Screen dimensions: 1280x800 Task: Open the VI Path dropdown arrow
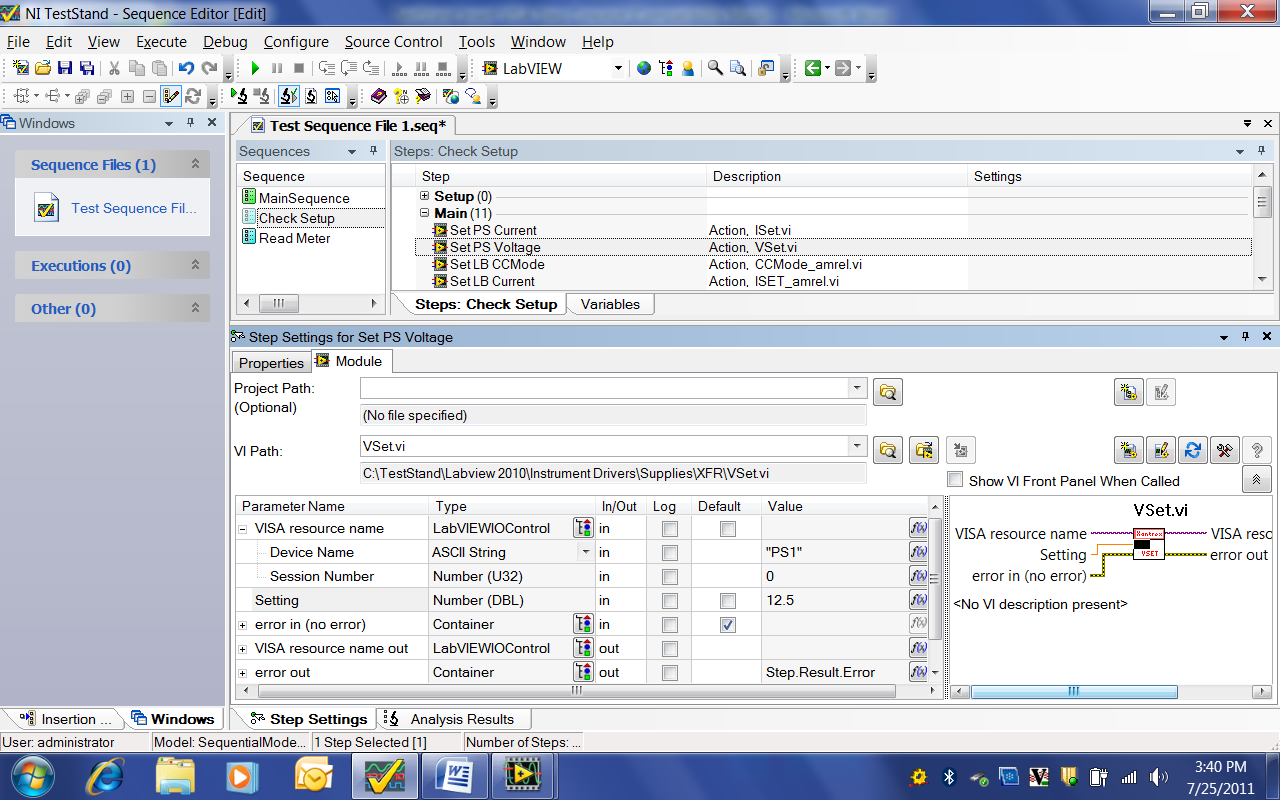click(x=857, y=446)
